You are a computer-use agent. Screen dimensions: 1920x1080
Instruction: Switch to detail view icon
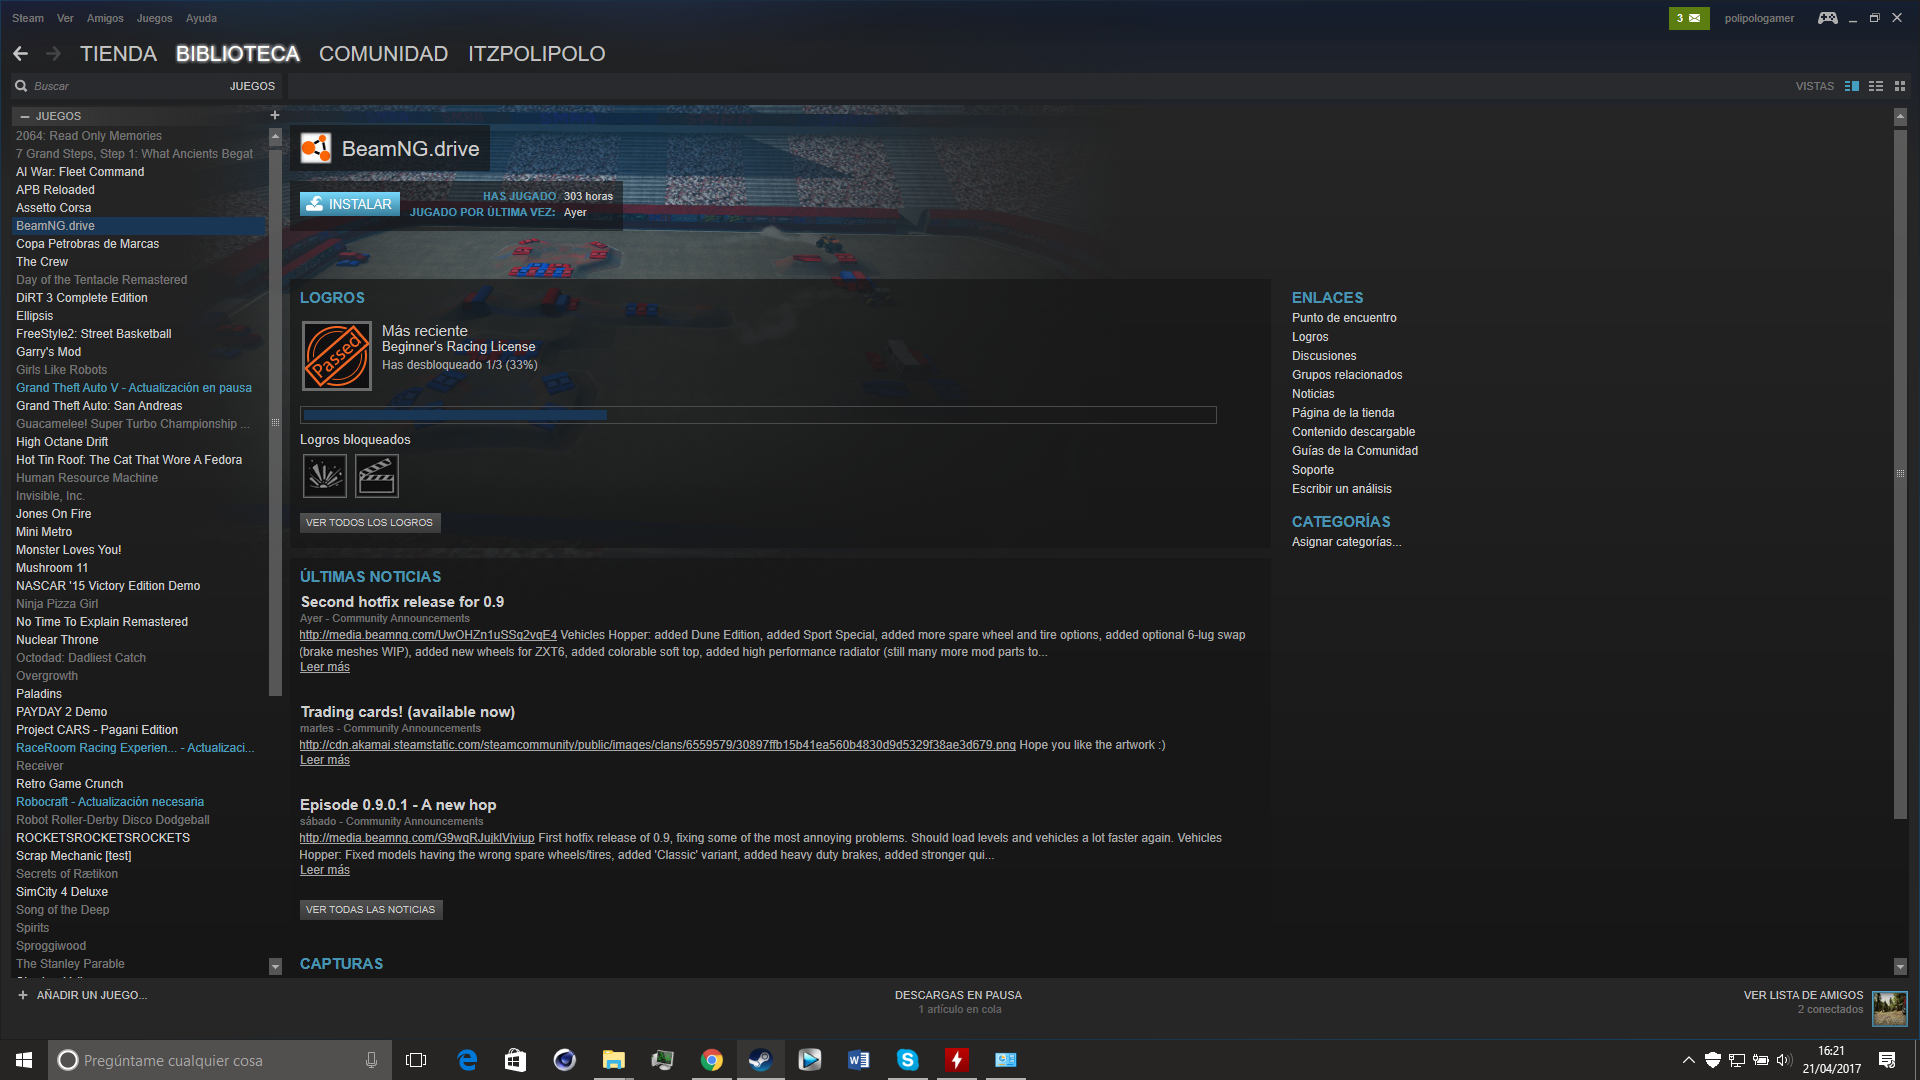(x=1852, y=86)
